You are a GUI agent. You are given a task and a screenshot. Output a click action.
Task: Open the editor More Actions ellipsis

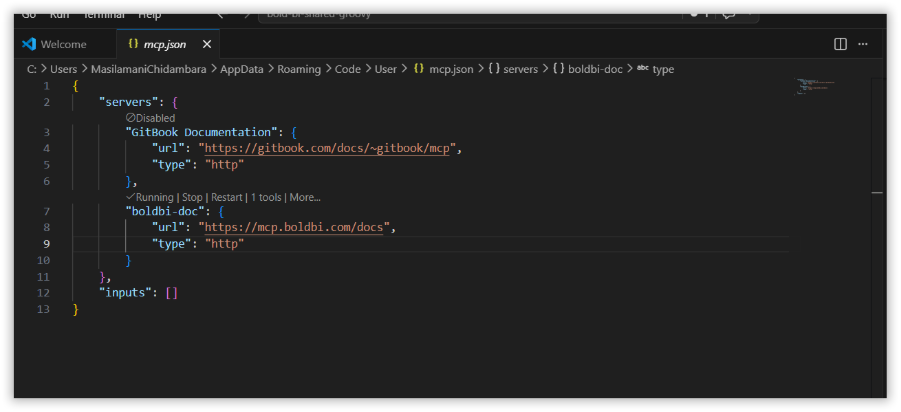click(863, 44)
